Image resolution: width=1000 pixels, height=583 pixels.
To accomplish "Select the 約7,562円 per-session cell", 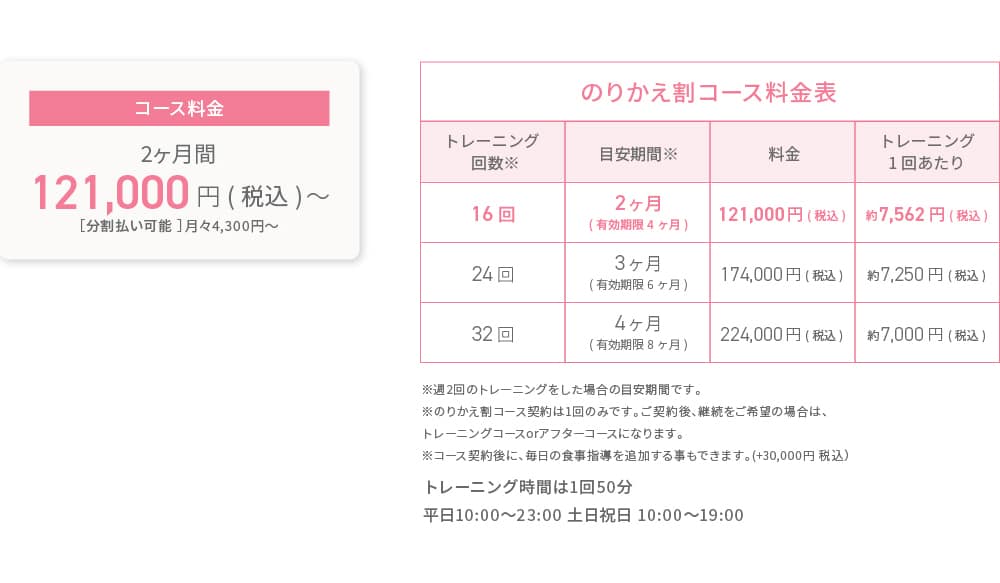I will 927,214.
